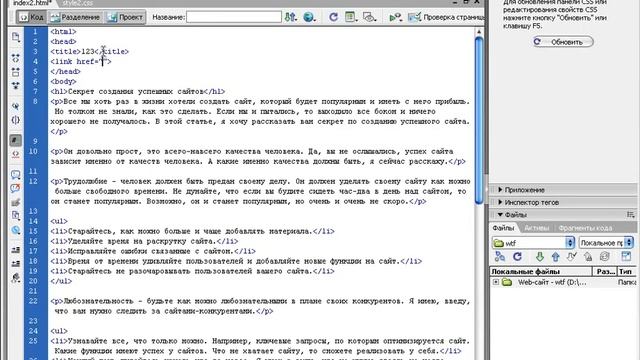Image resolution: width=640 pixels, height=360 pixels.
Task: Click the outdent code icon
Action: click(x=16, y=264)
